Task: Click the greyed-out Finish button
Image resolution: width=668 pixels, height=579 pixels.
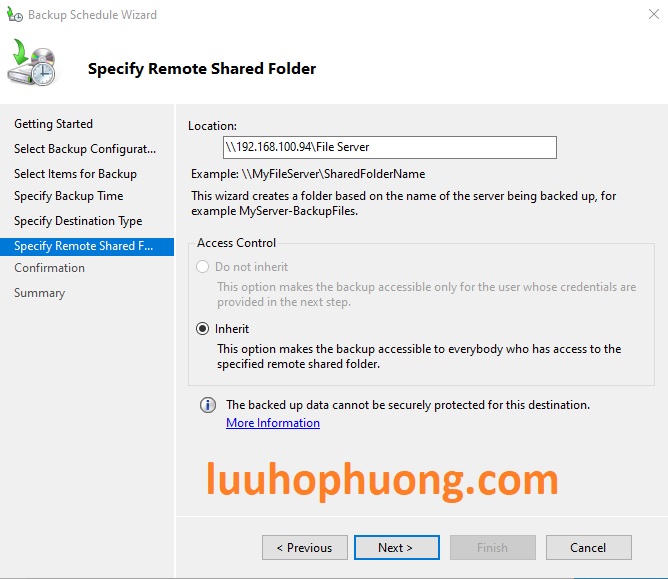Action: click(492, 547)
